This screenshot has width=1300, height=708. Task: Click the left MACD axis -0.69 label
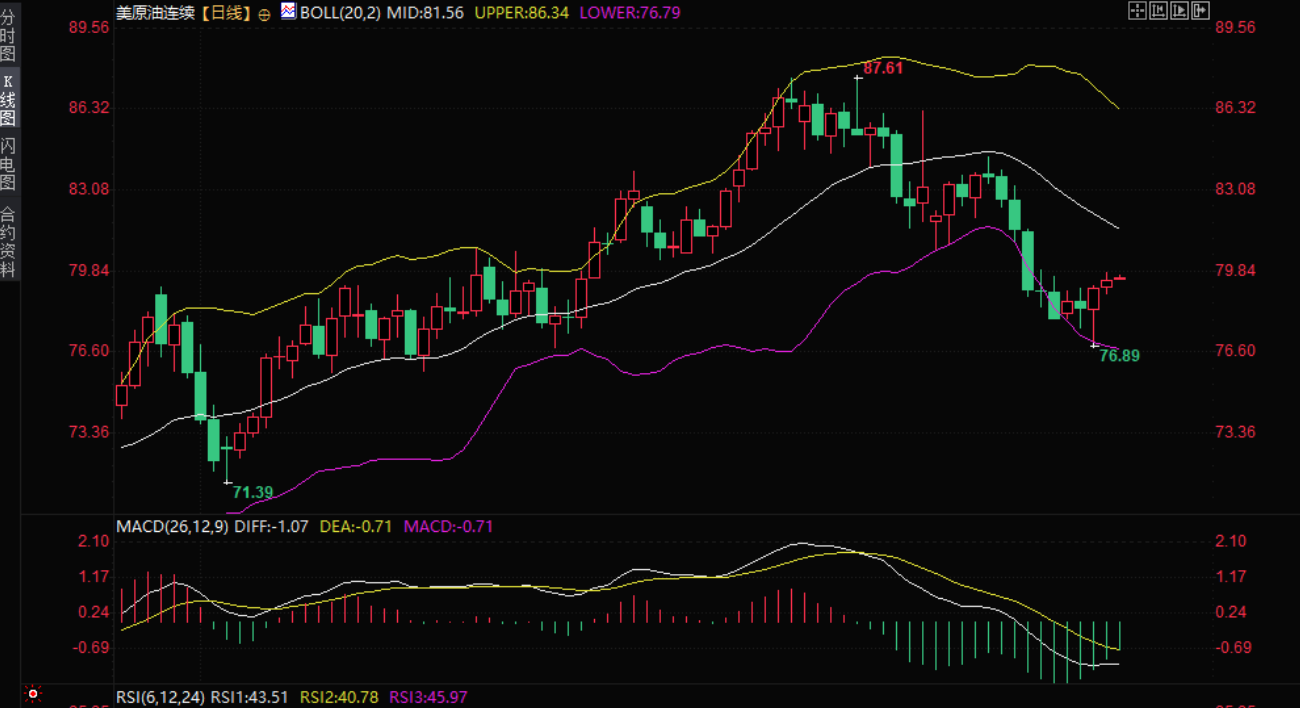tap(90, 647)
